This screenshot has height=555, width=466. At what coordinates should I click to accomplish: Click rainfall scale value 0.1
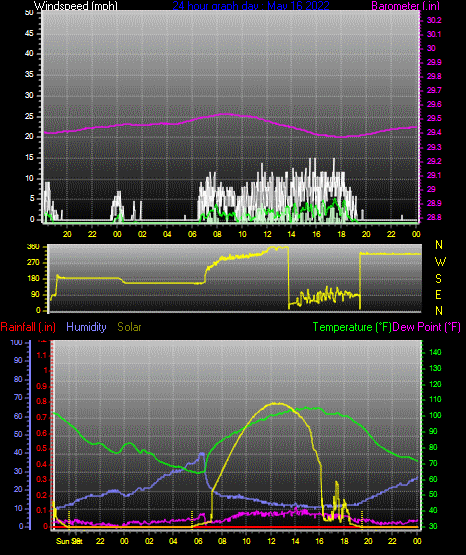click(x=42, y=510)
